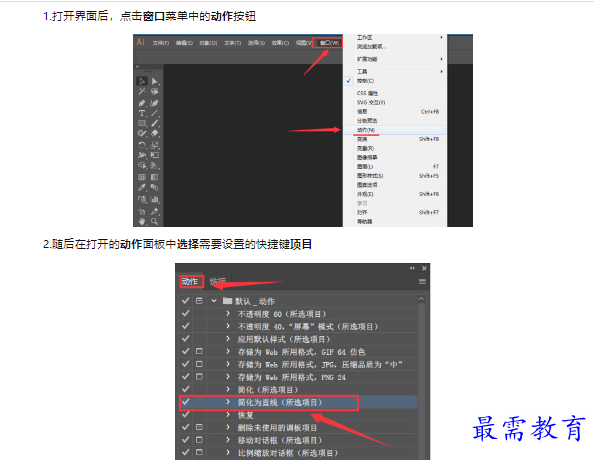Toggle dialog box for PNG 24 action

(199, 377)
